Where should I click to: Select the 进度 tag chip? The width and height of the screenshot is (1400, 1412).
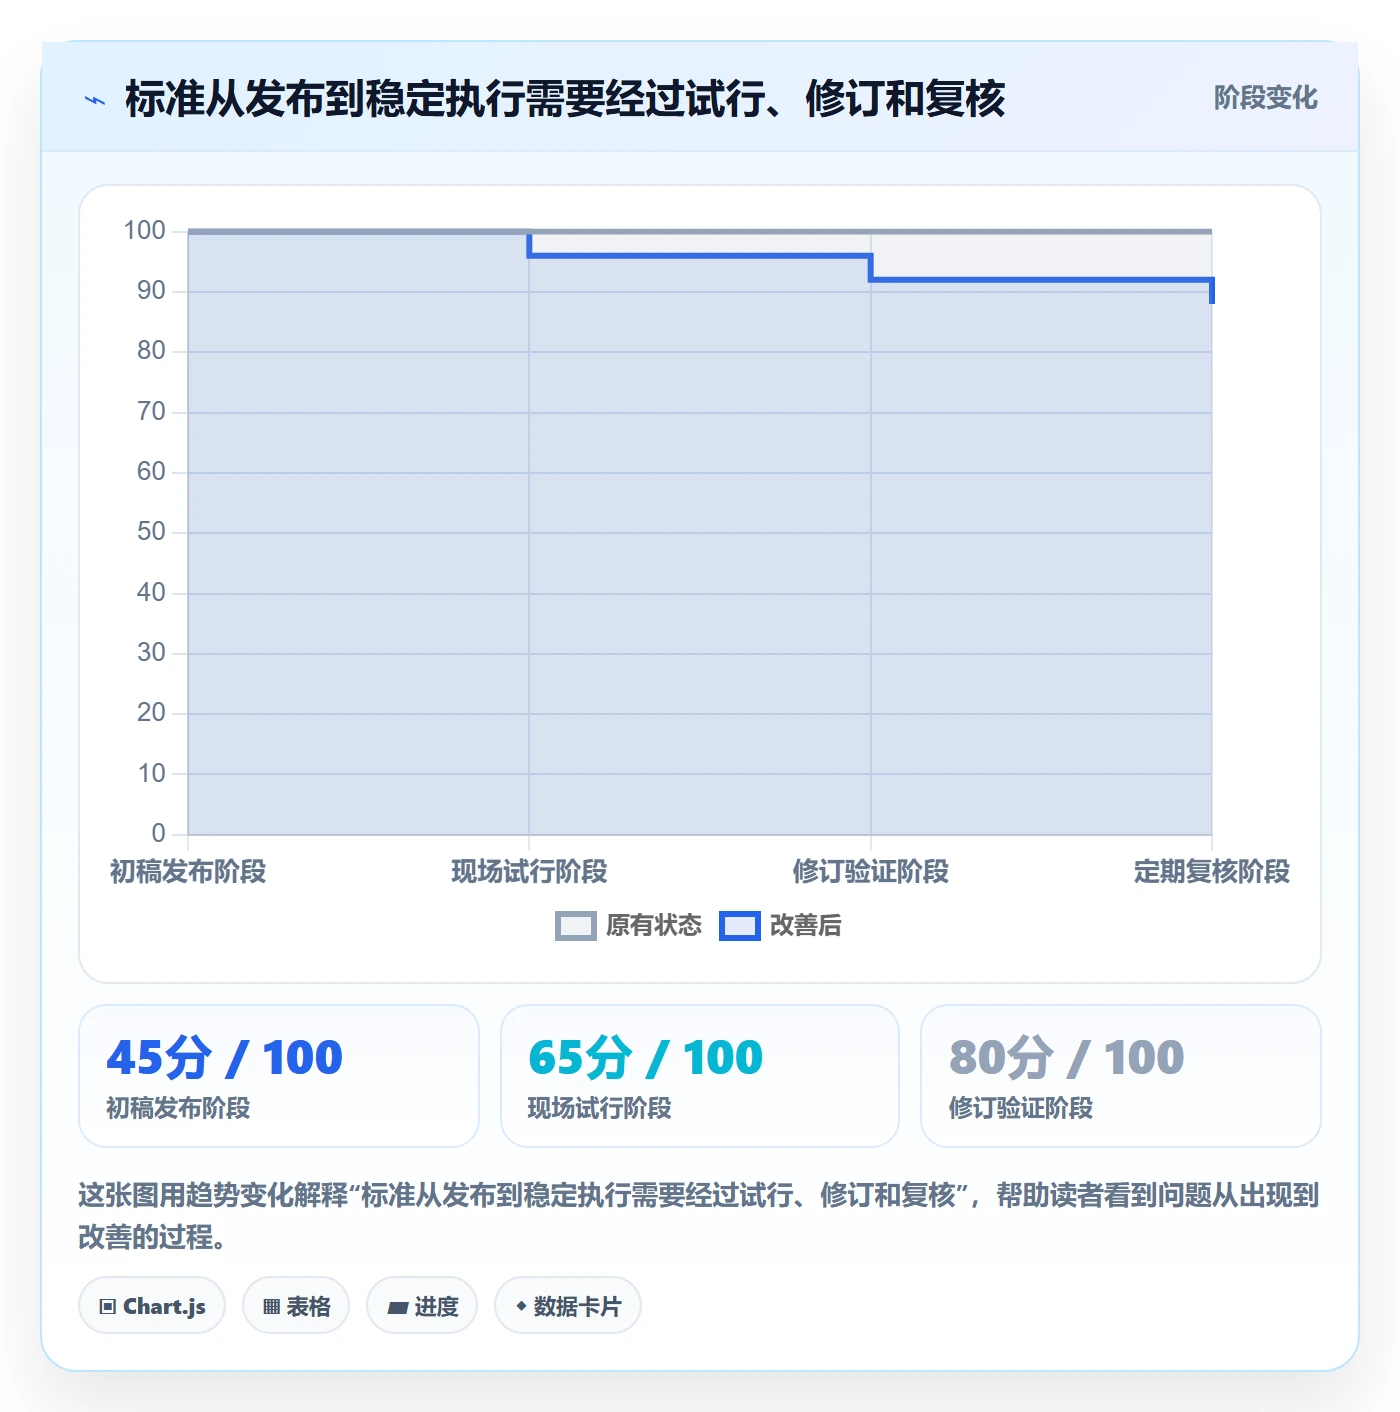click(422, 1305)
